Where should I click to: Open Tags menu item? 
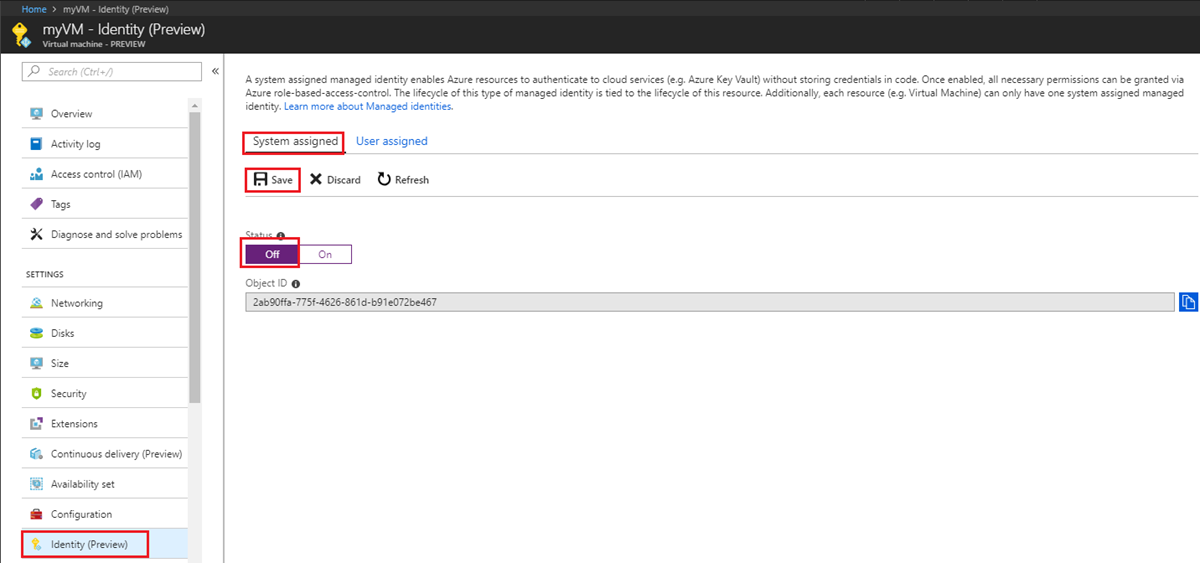[105, 204]
